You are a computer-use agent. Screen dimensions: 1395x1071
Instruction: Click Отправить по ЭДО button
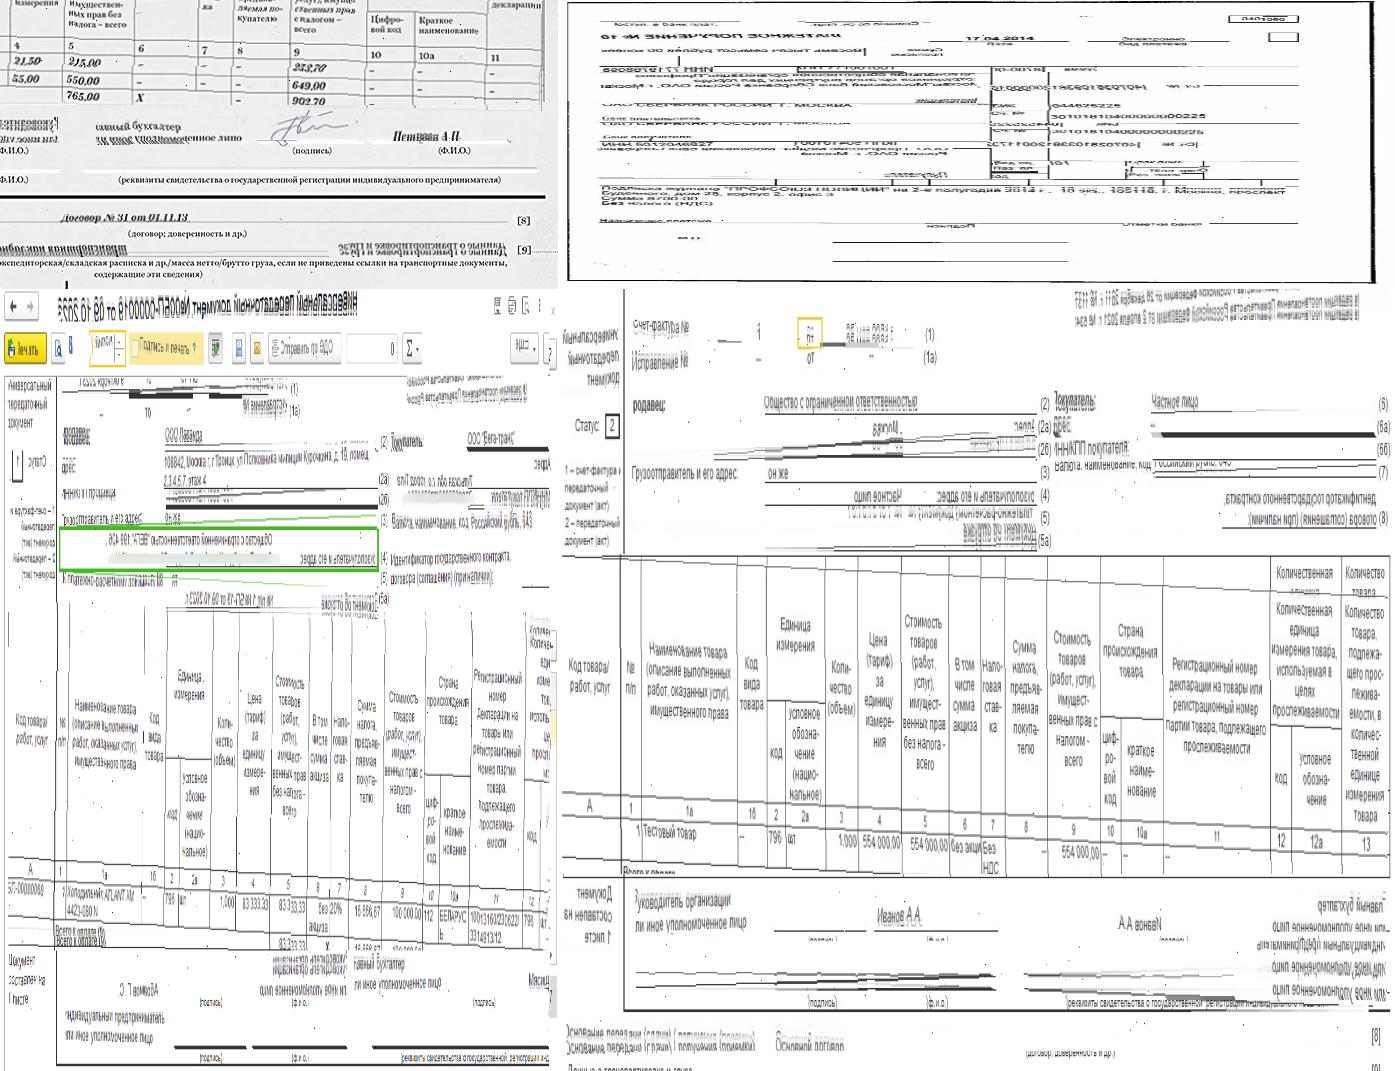[x=304, y=348]
